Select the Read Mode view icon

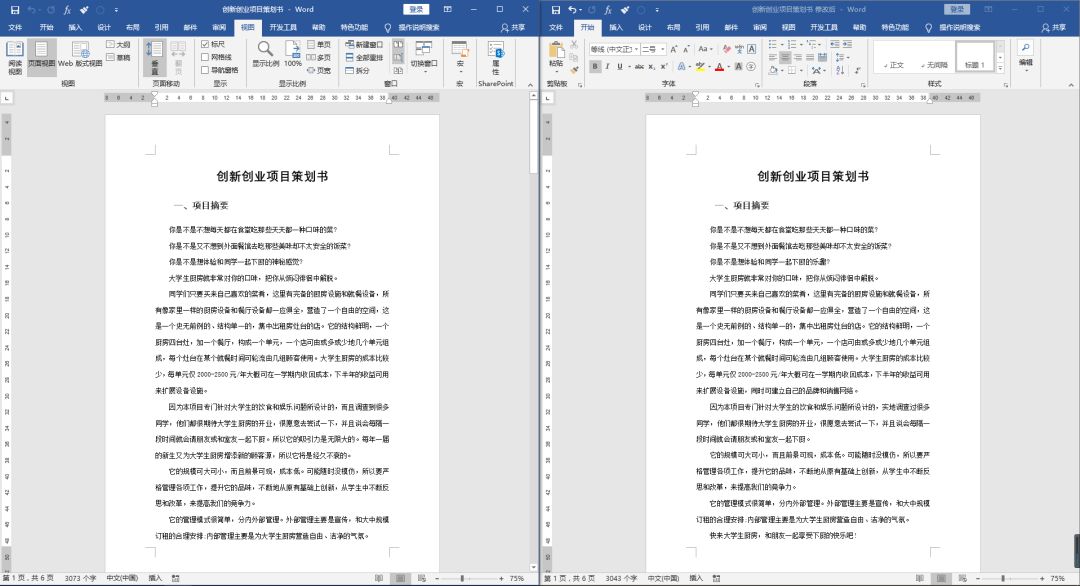17,52
